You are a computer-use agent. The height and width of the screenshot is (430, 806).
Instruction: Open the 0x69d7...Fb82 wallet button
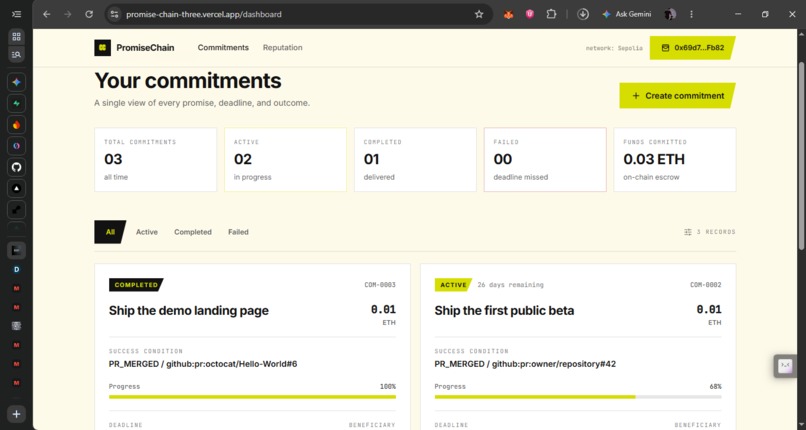pos(692,48)
